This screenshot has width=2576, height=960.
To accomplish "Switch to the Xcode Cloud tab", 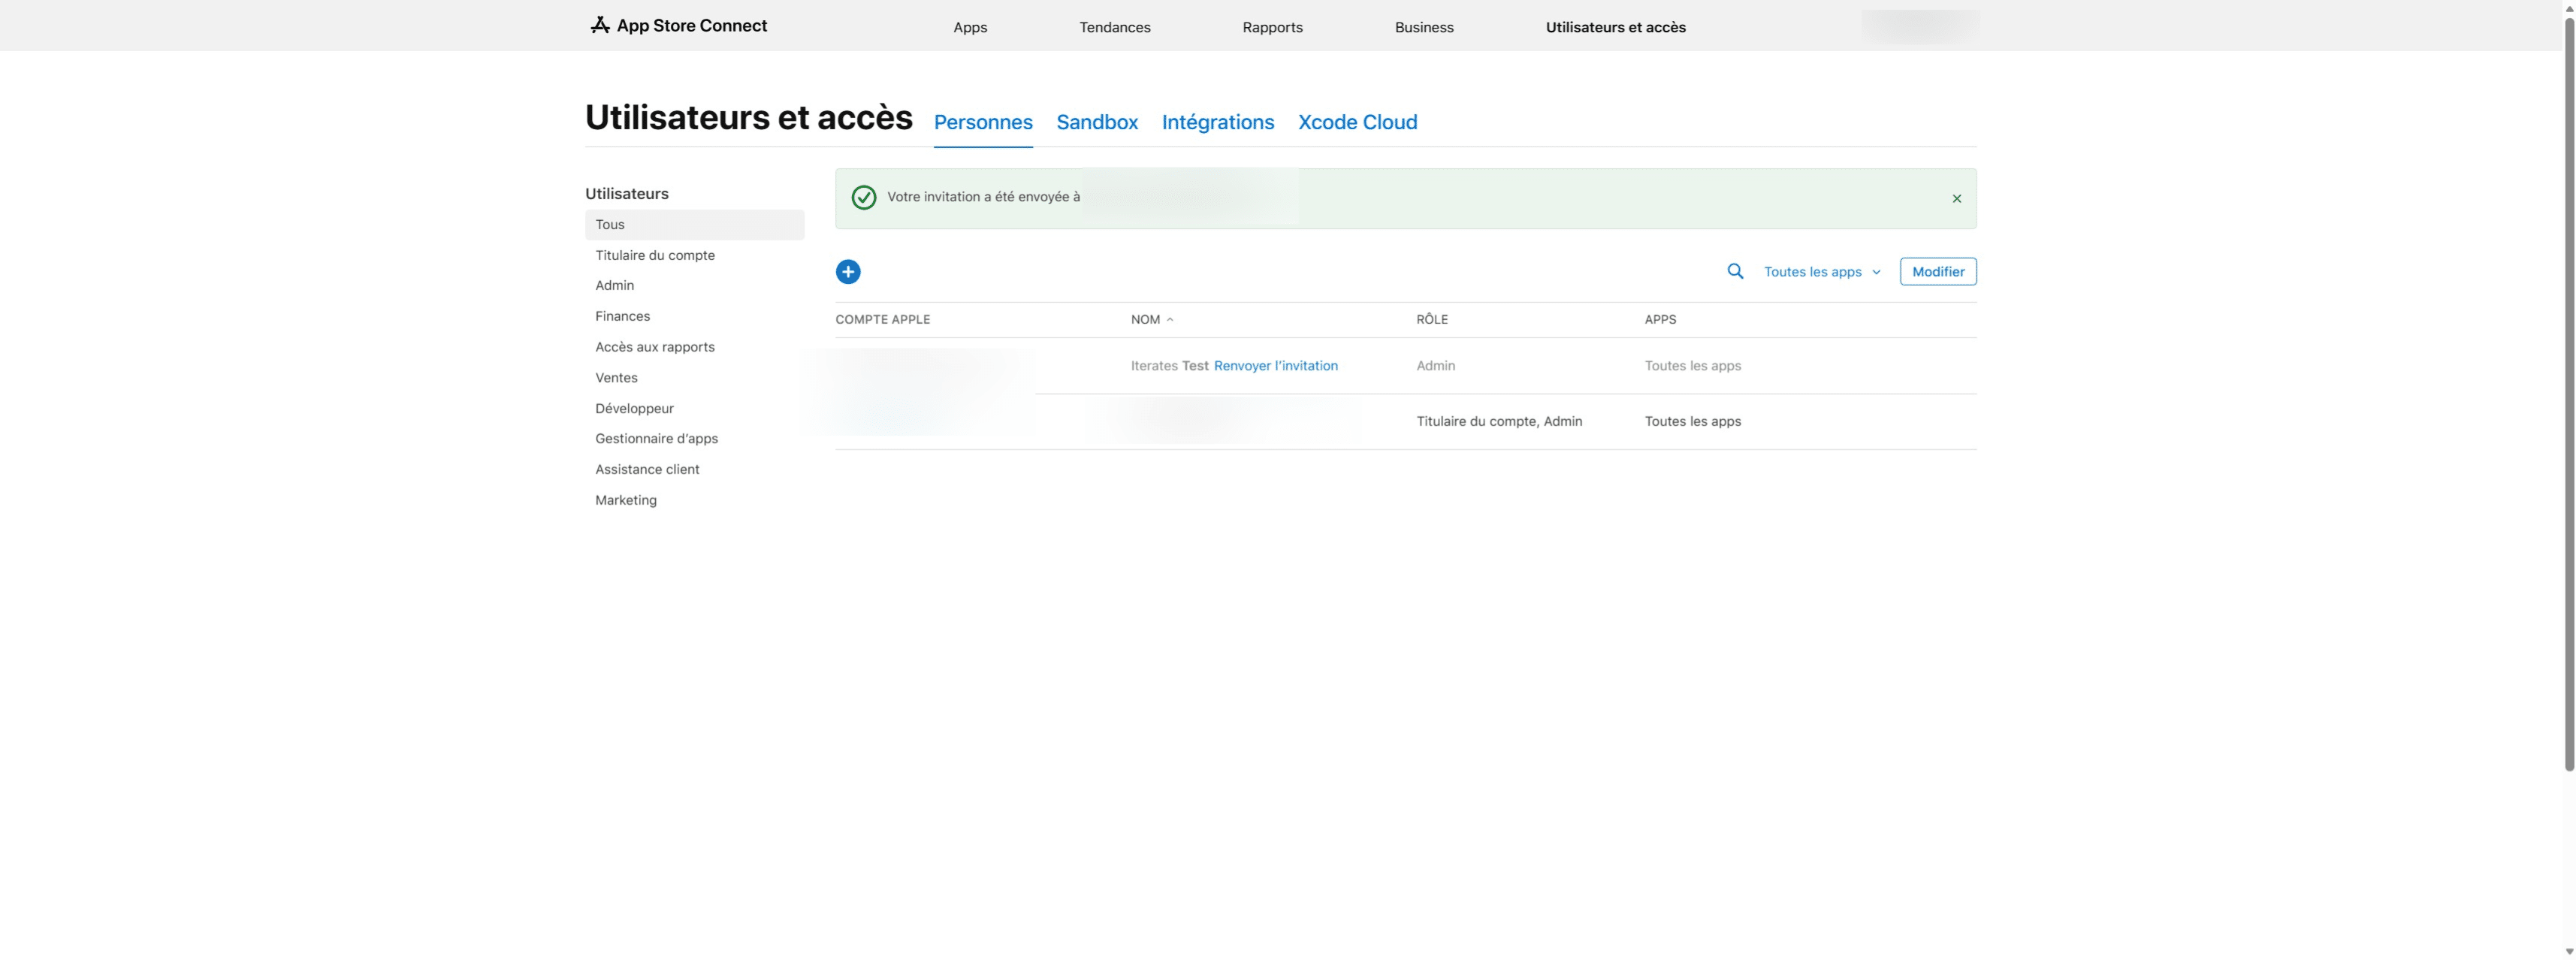I will click(1357, 123).
